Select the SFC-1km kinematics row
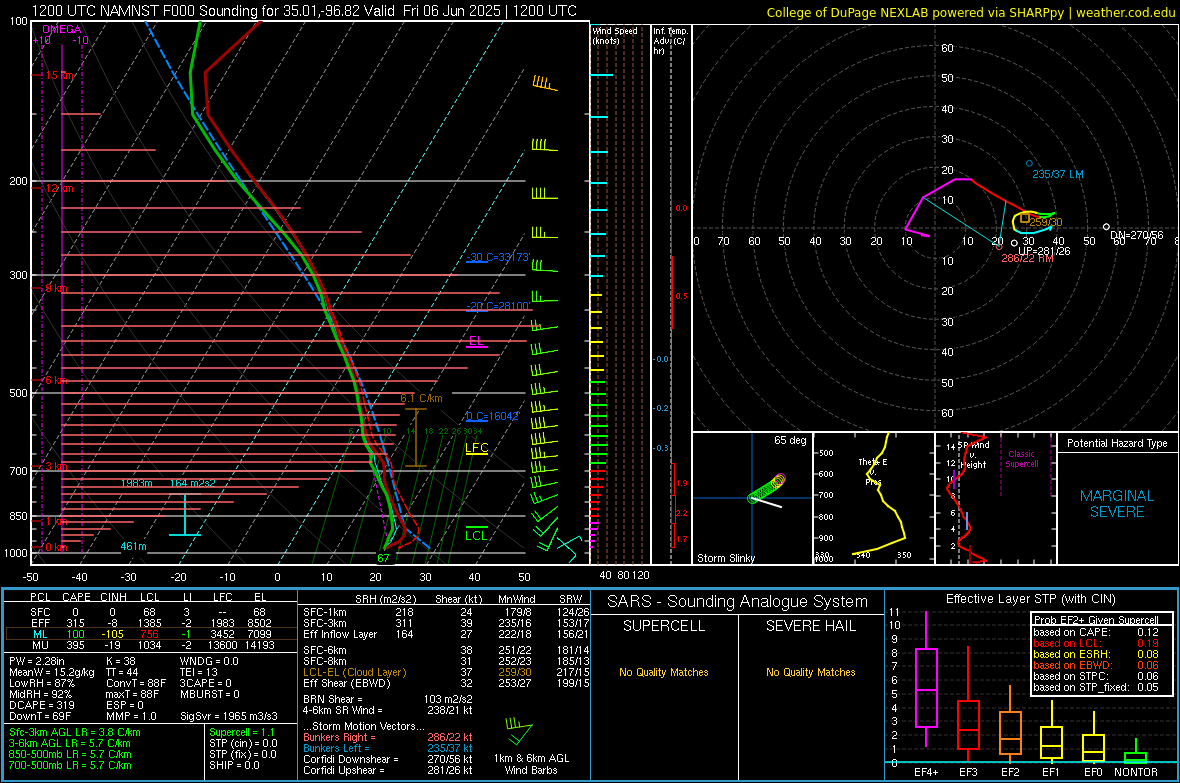Image resolution: width=1180 pixels, height=783 pixels. [x=446, y=612]
